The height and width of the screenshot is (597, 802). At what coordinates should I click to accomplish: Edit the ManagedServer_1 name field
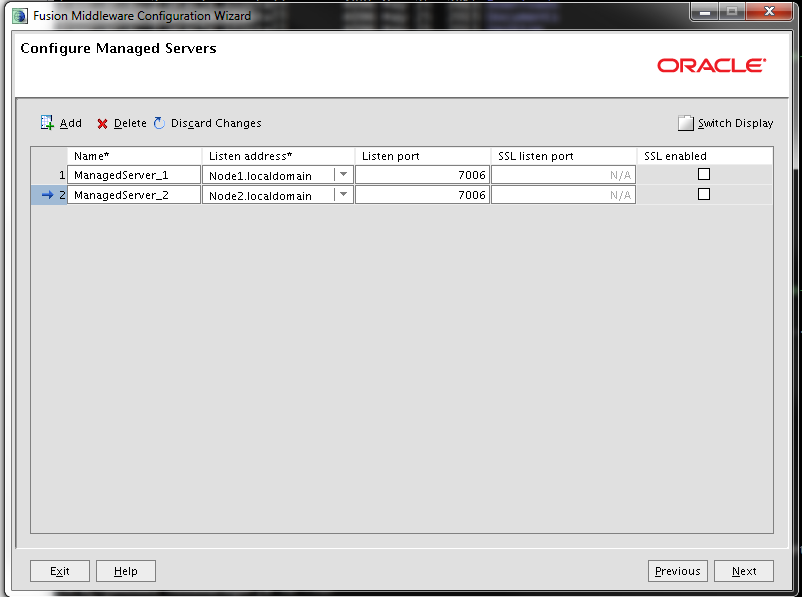pyautogui.click(x=134, y=175)
